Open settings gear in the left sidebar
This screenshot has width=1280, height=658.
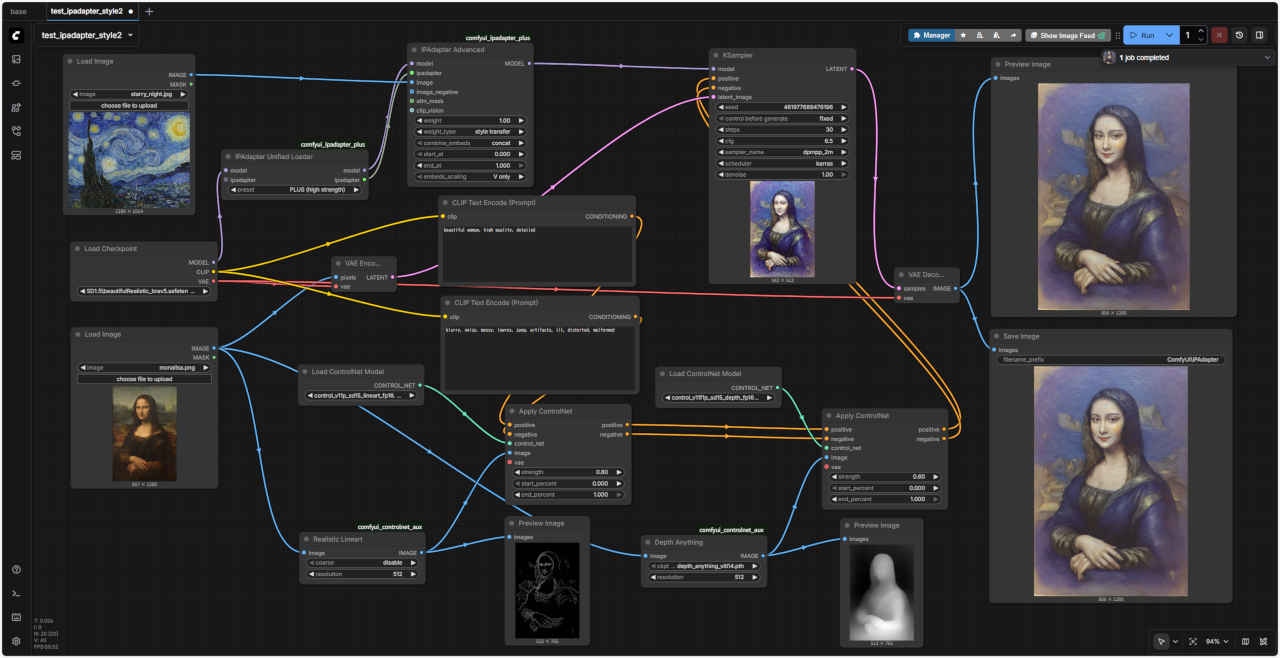[x=16, y=641]
